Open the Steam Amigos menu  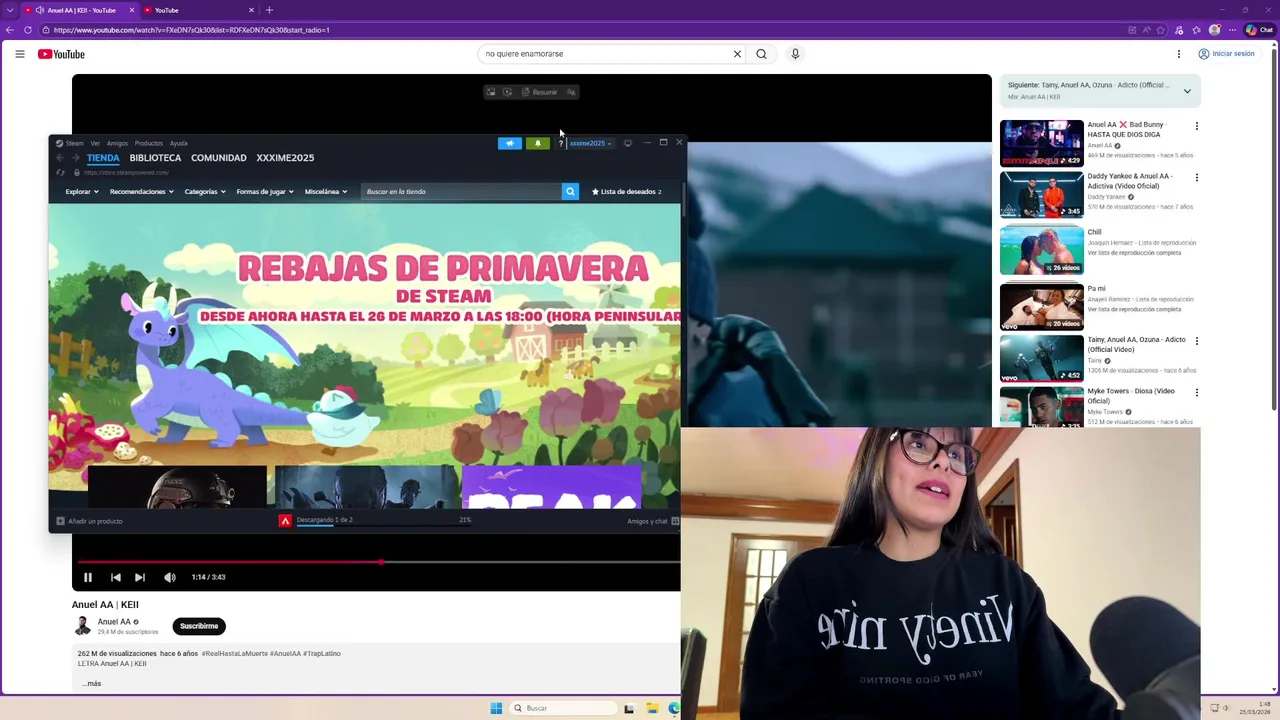pyautogui.click(x=117, y=143)
